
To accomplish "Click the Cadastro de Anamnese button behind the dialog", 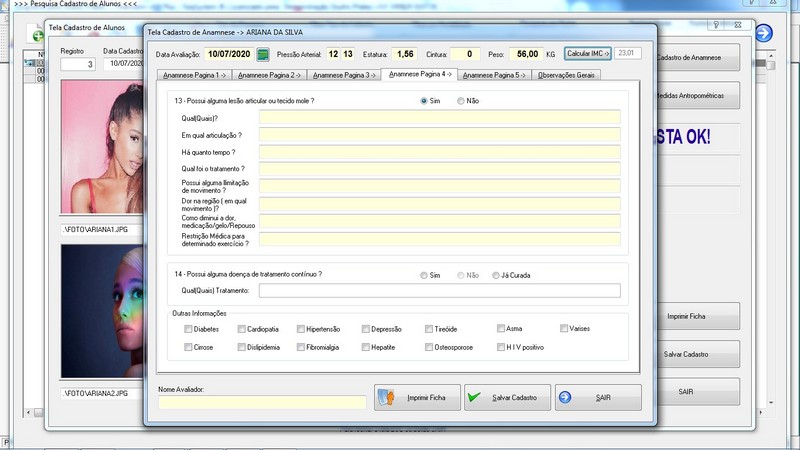I will (x=697, y=58).
